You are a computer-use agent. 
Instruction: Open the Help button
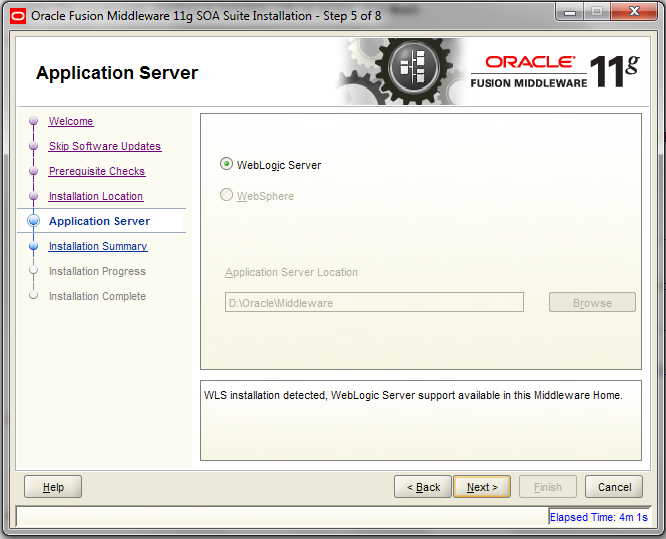tap(53, 487)
